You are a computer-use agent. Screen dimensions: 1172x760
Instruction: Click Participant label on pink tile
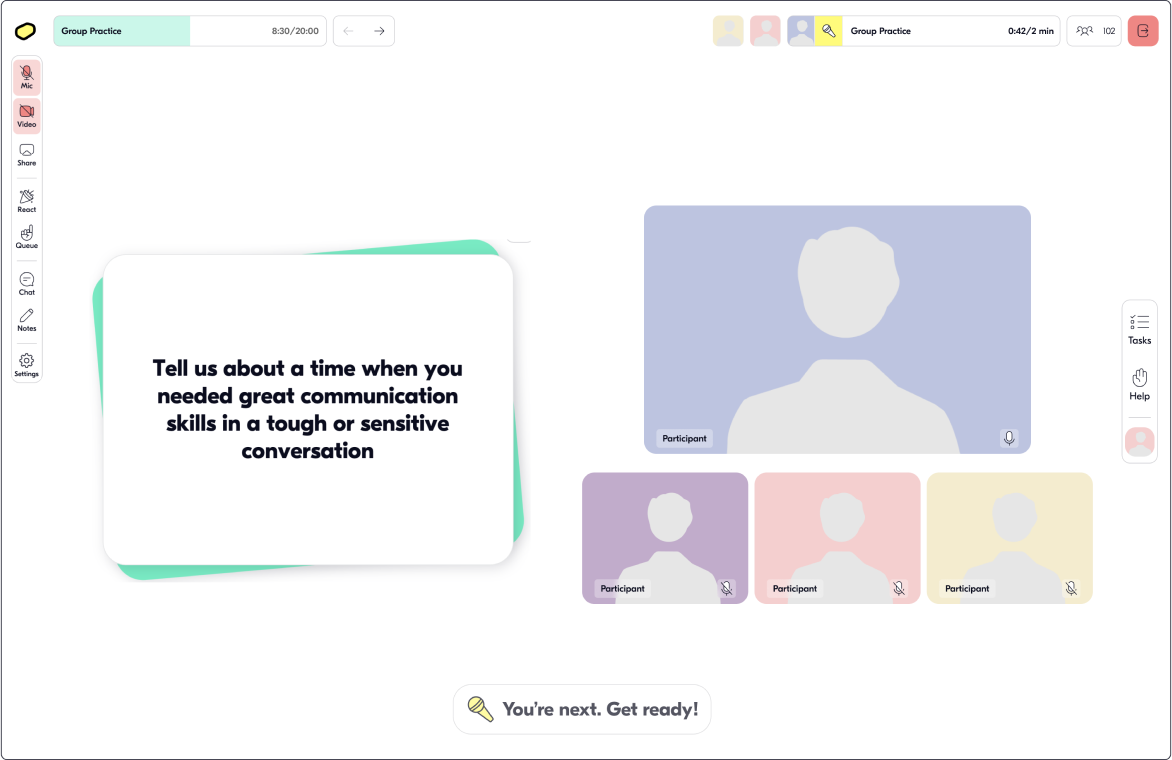pyautogui.click(x=795, y=589)
